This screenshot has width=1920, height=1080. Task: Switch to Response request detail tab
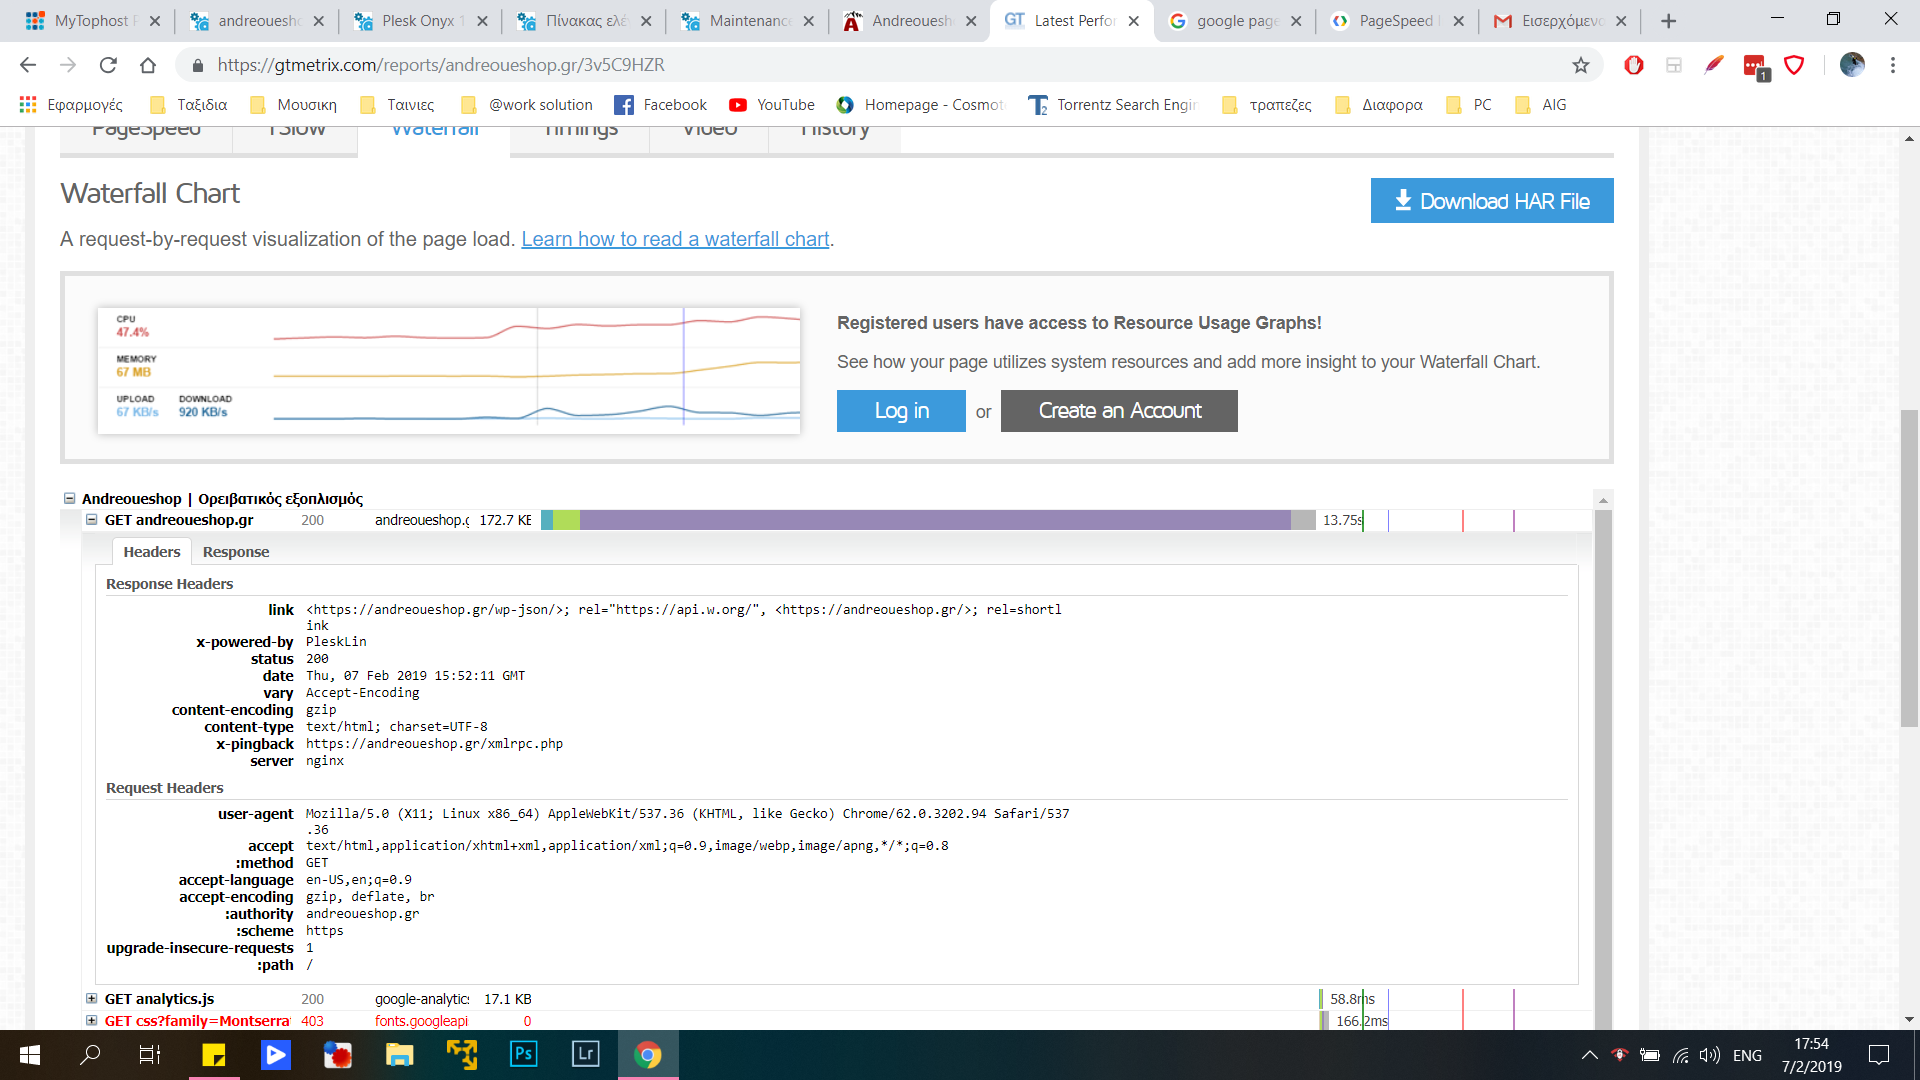[236, 552]
